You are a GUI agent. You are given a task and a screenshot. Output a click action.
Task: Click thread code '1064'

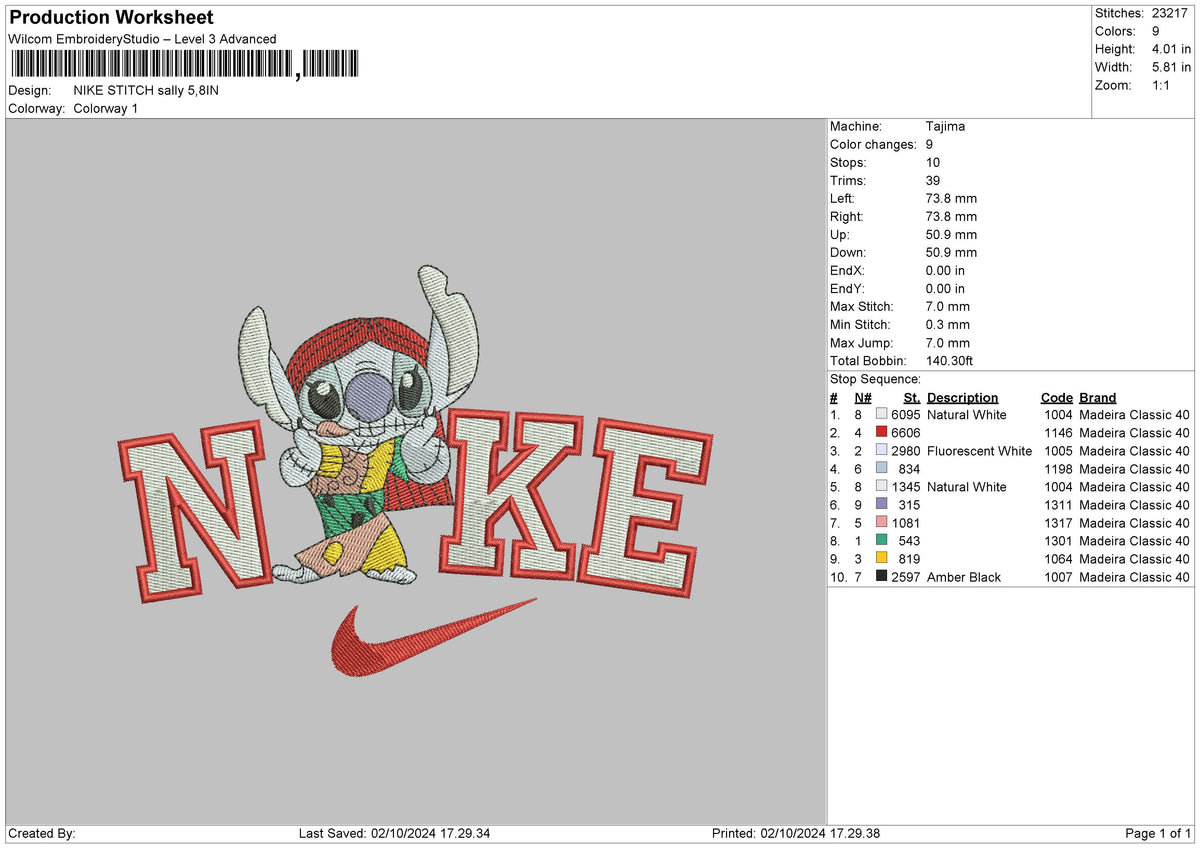[1059, 559]
